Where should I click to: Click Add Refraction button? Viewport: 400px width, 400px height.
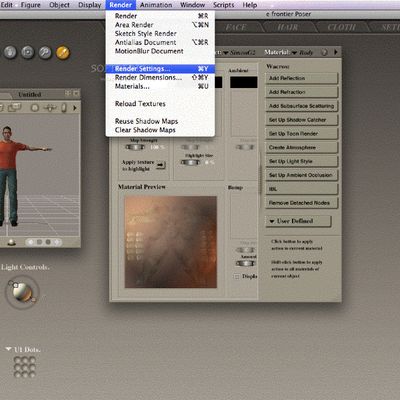tap(302, 92)
